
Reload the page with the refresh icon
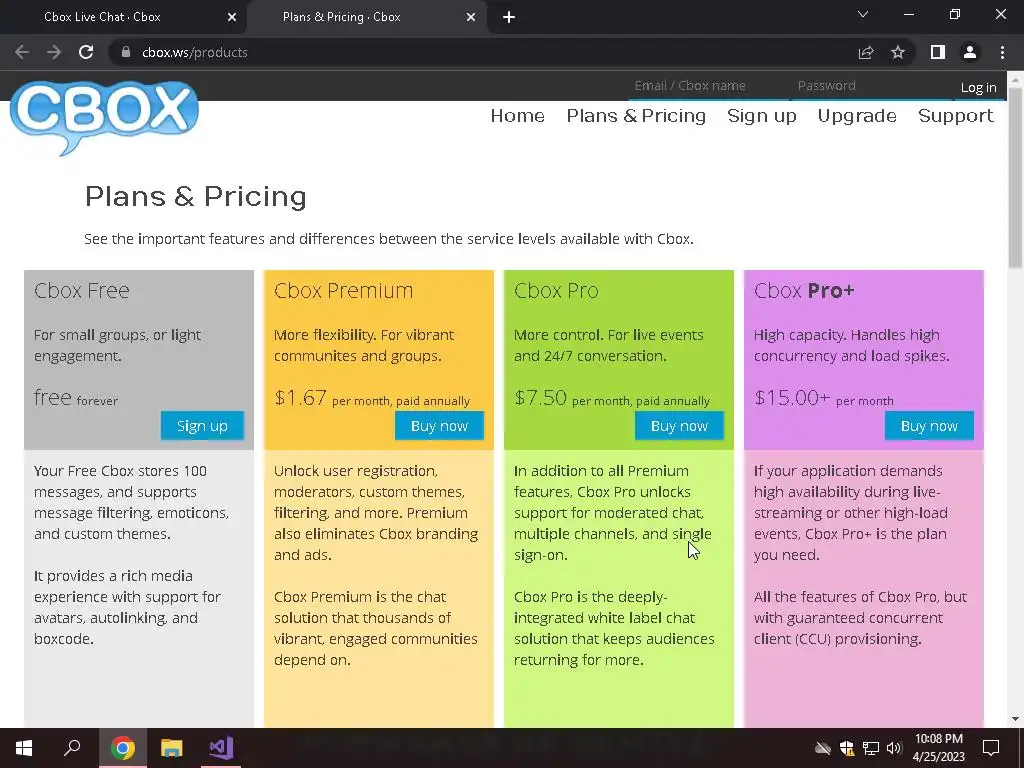click(x=86, y=52)
